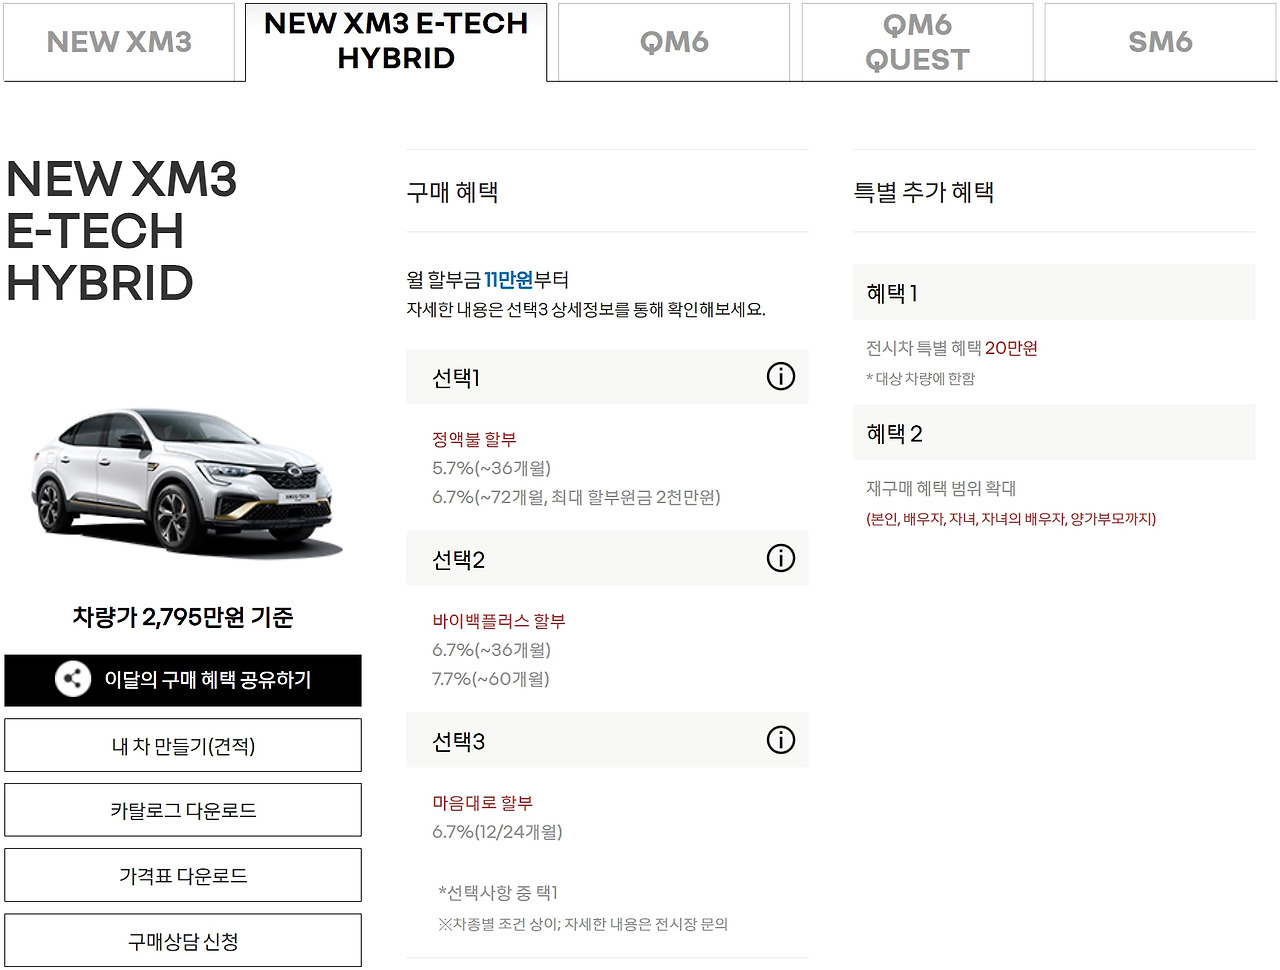The height and width of the screenshot is (970, 1280).
Task: Click 카탈로그 다운로드 button
Action: point(183,810)
